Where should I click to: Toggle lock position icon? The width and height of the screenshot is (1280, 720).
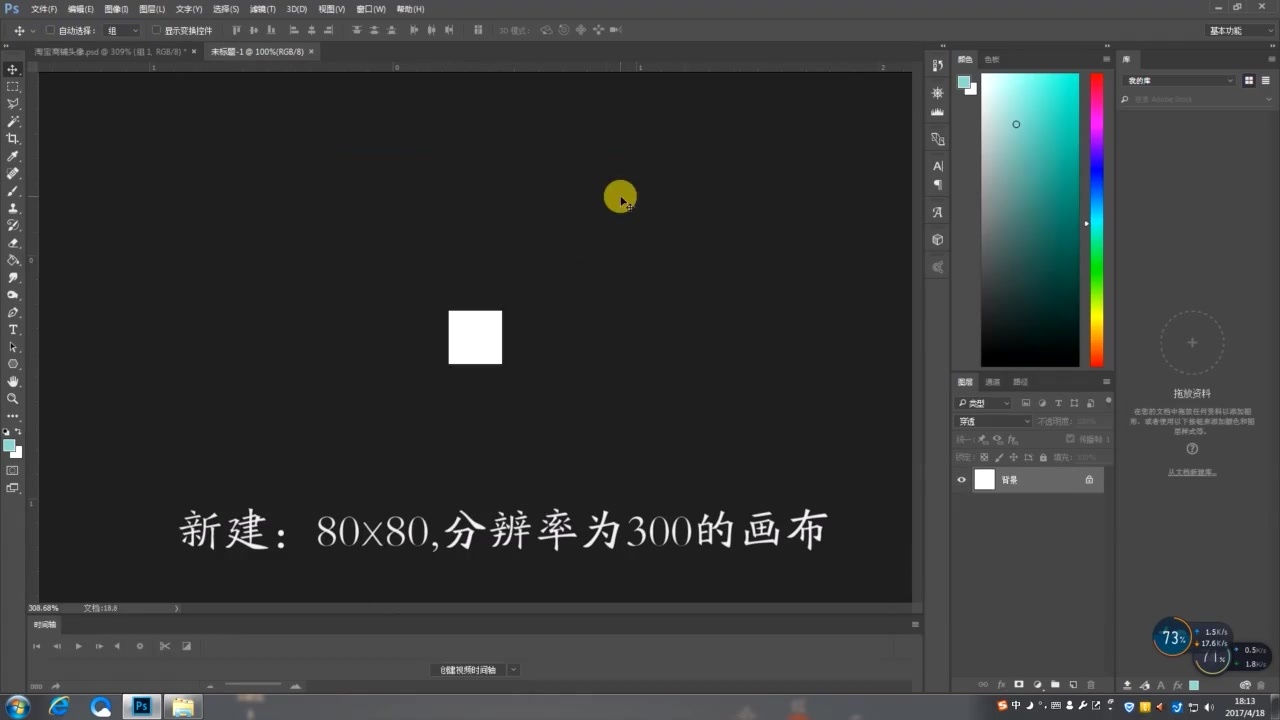coord(1014,457)
